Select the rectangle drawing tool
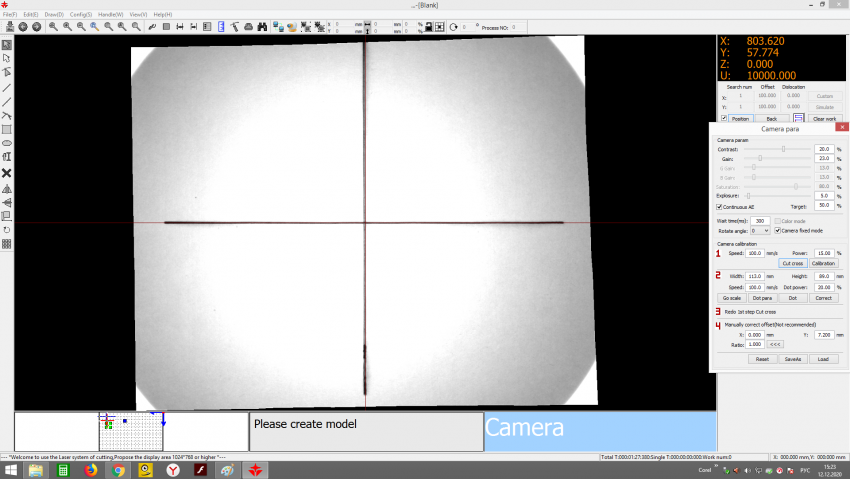The image size is (850, 479). point(7,129)
